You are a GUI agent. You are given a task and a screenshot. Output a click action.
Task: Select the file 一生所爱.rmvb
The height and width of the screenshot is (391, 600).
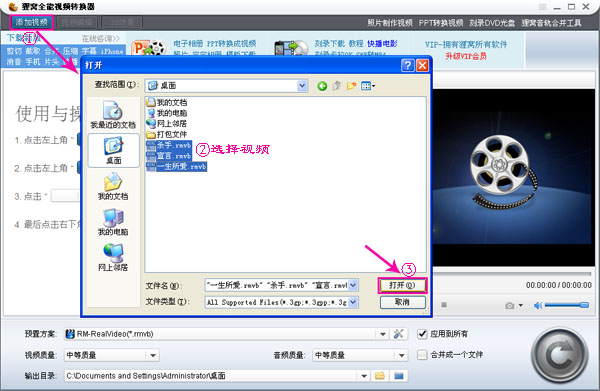point(177,166)
